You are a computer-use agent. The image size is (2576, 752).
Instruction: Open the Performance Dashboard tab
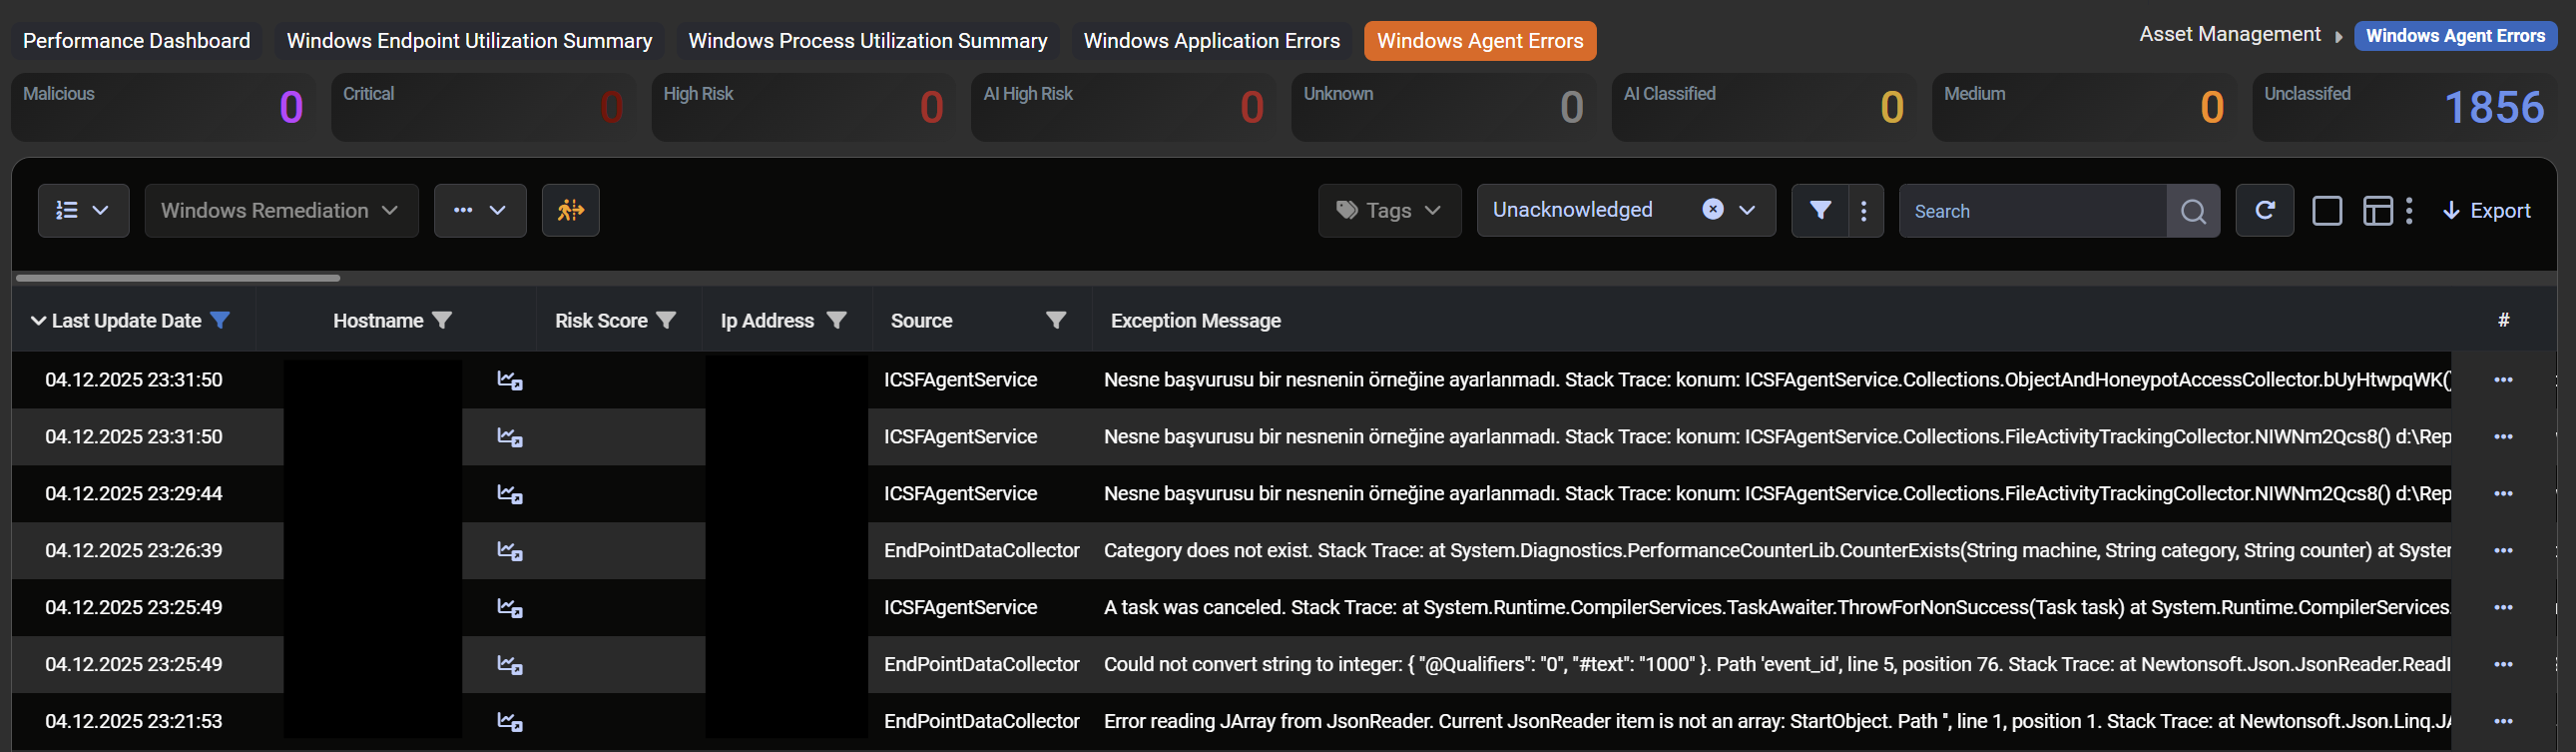pos(136,41)
